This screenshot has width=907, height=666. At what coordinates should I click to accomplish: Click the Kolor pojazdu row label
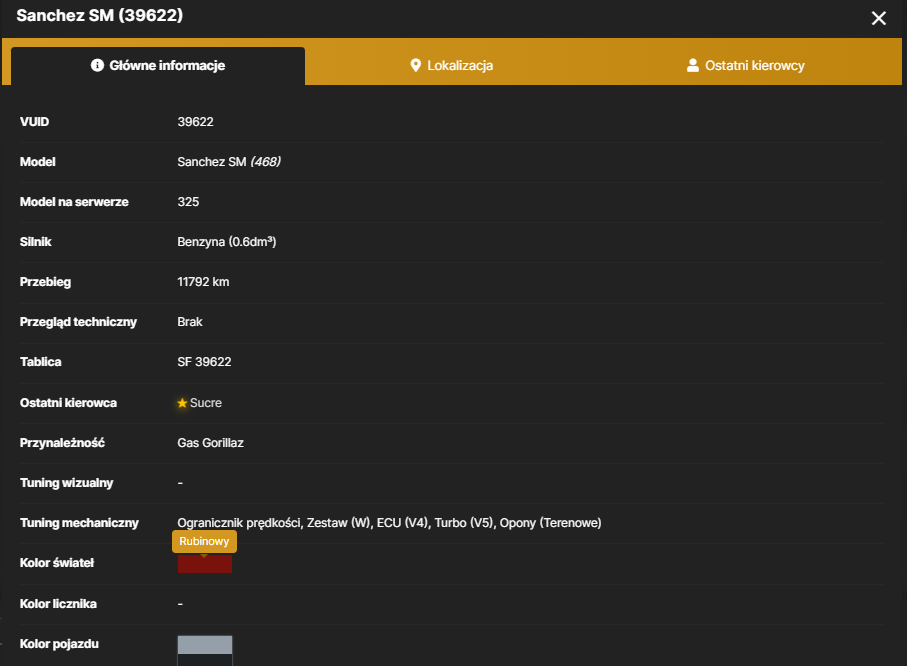click(x=59, y=644)
